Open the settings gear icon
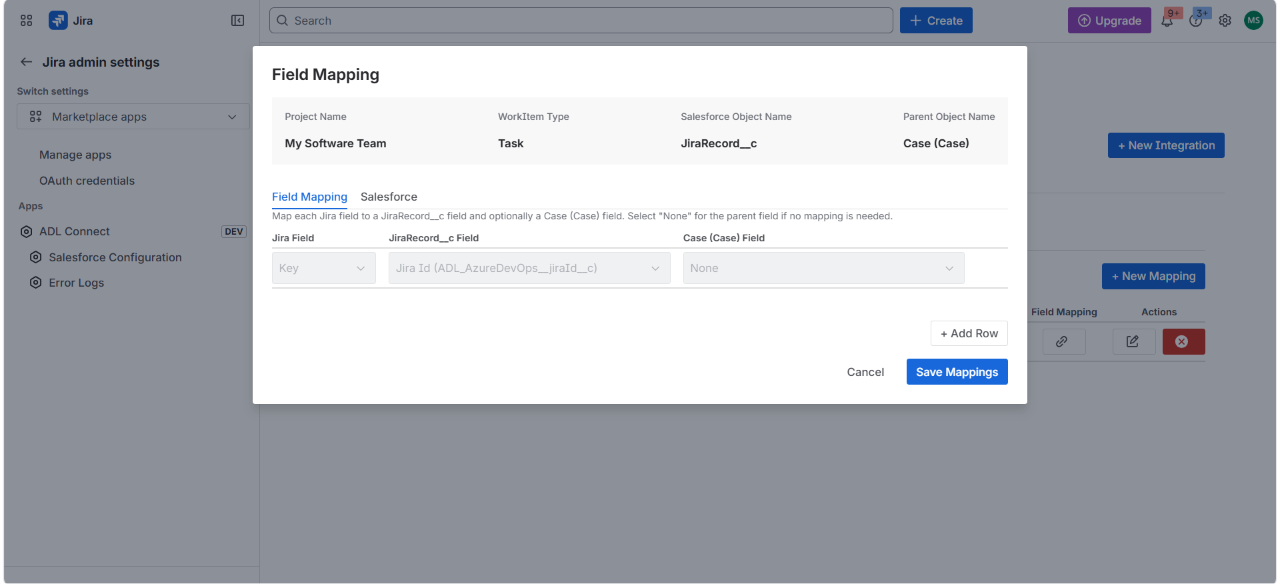 point(1225,20)
